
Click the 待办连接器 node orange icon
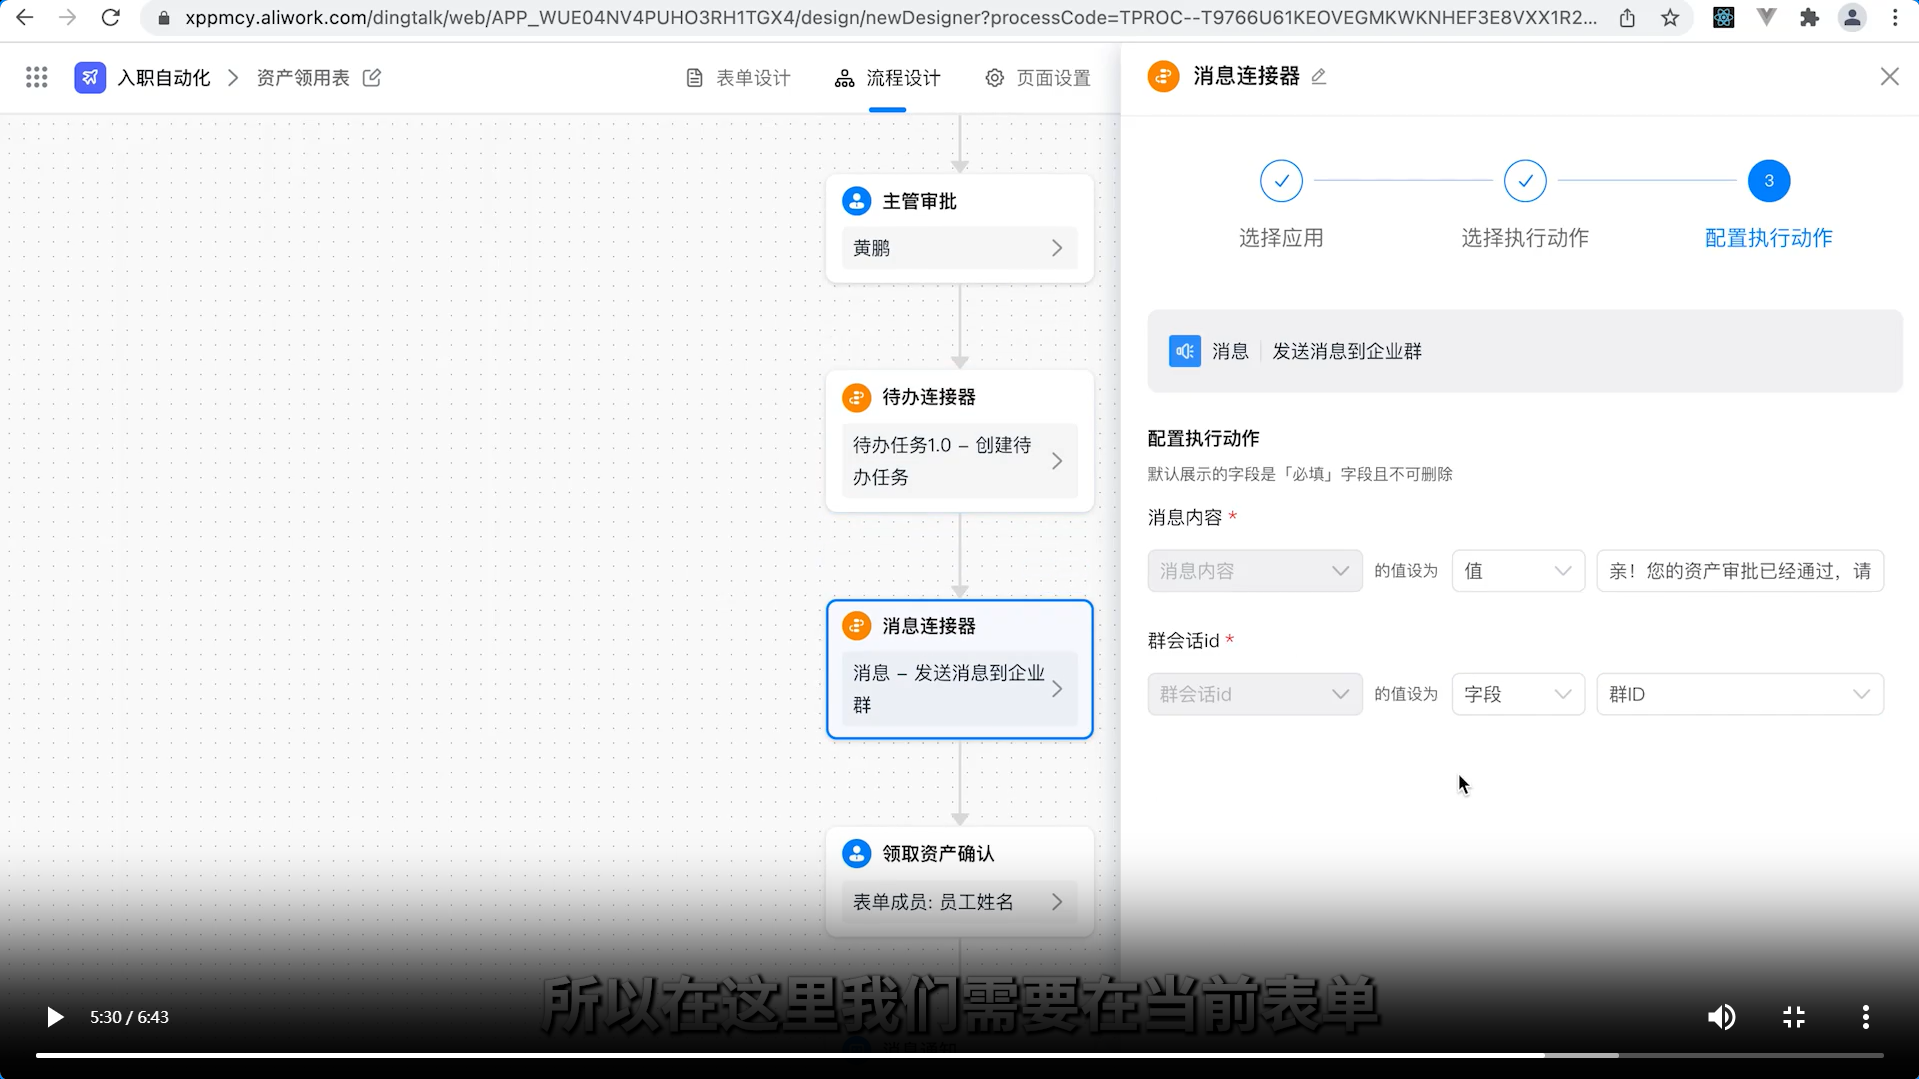(856, 397)
